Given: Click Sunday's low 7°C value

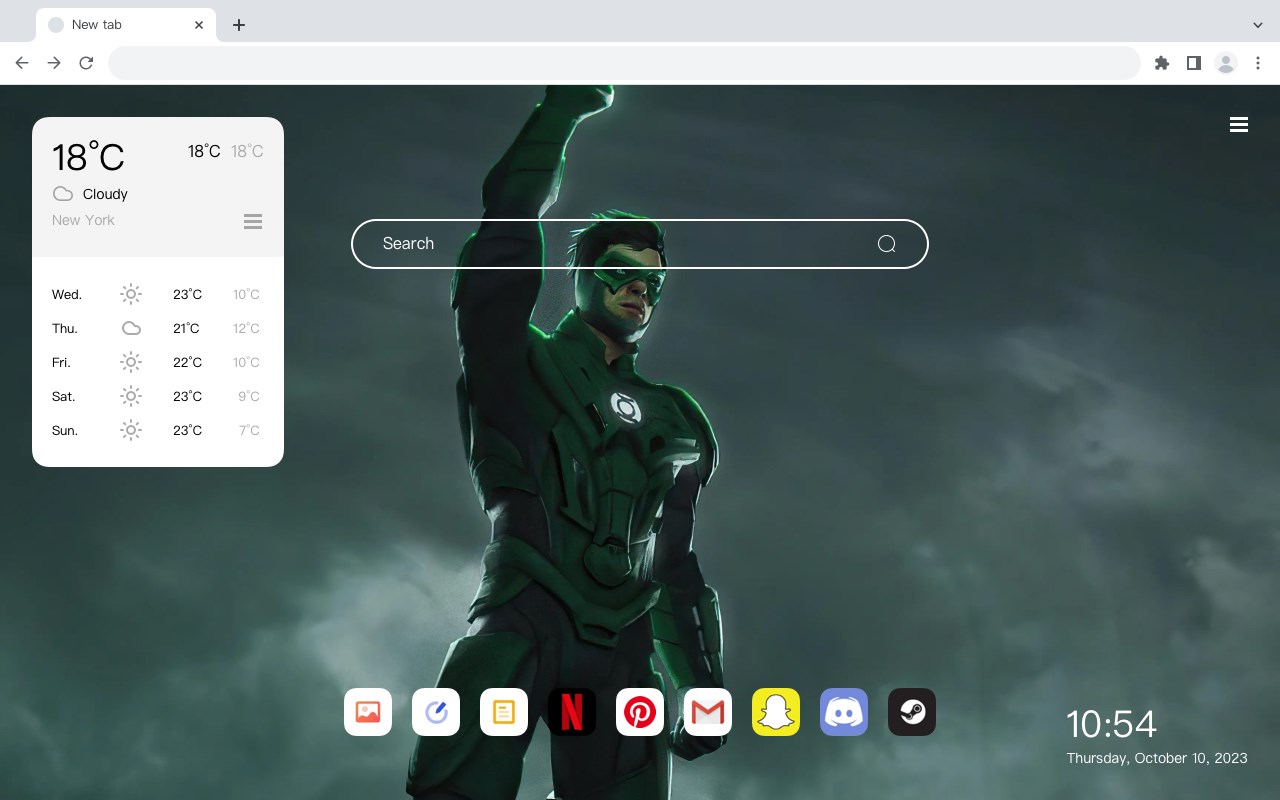Looking at the screenshot, I should coord(249,430).
